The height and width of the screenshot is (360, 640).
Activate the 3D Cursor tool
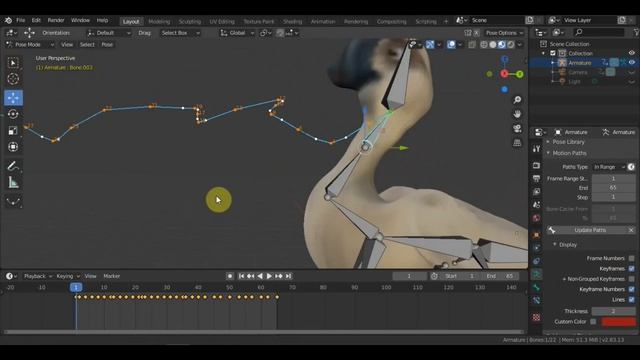13,79
